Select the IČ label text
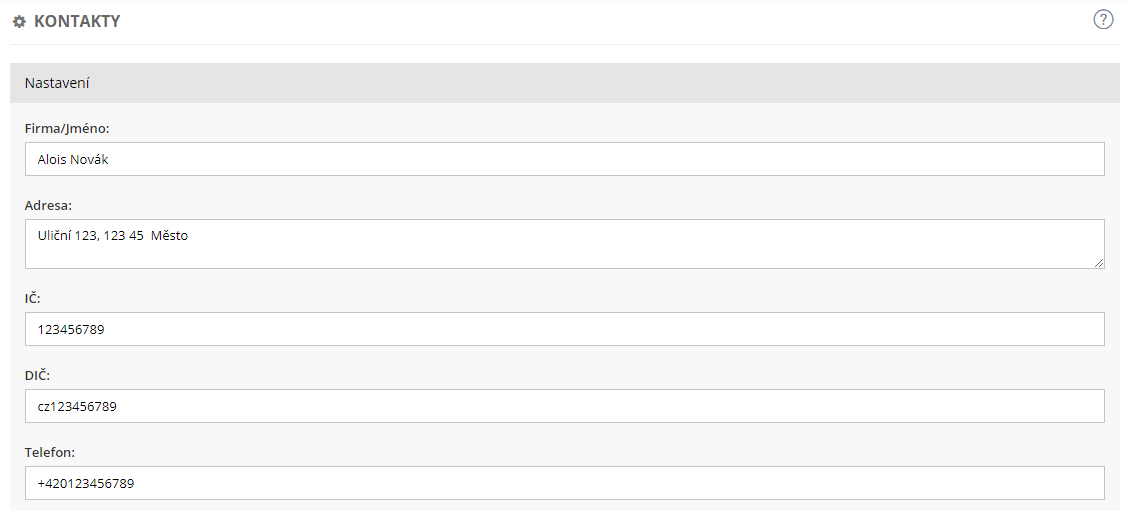Viewport: 1131px width, 511px height. point(33,298)
